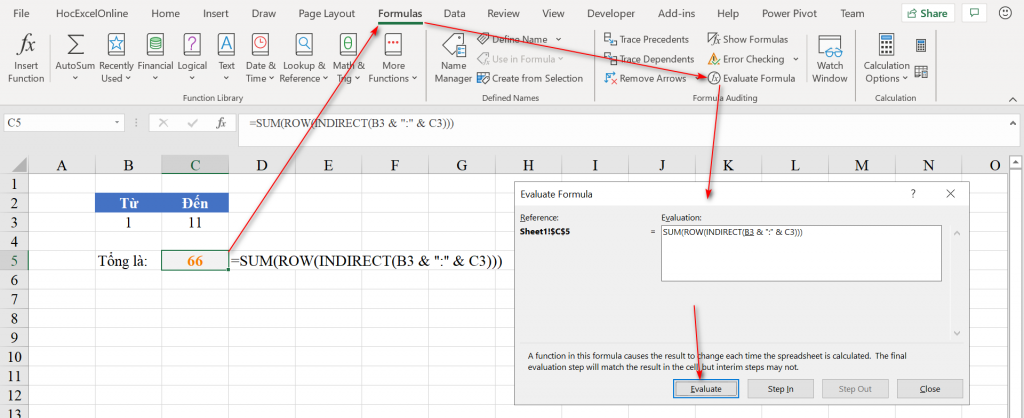Viewport: 1024px width, 418px height.
Task: Click Evaluate Formula in the ribbon
Action: click(752, 78)
